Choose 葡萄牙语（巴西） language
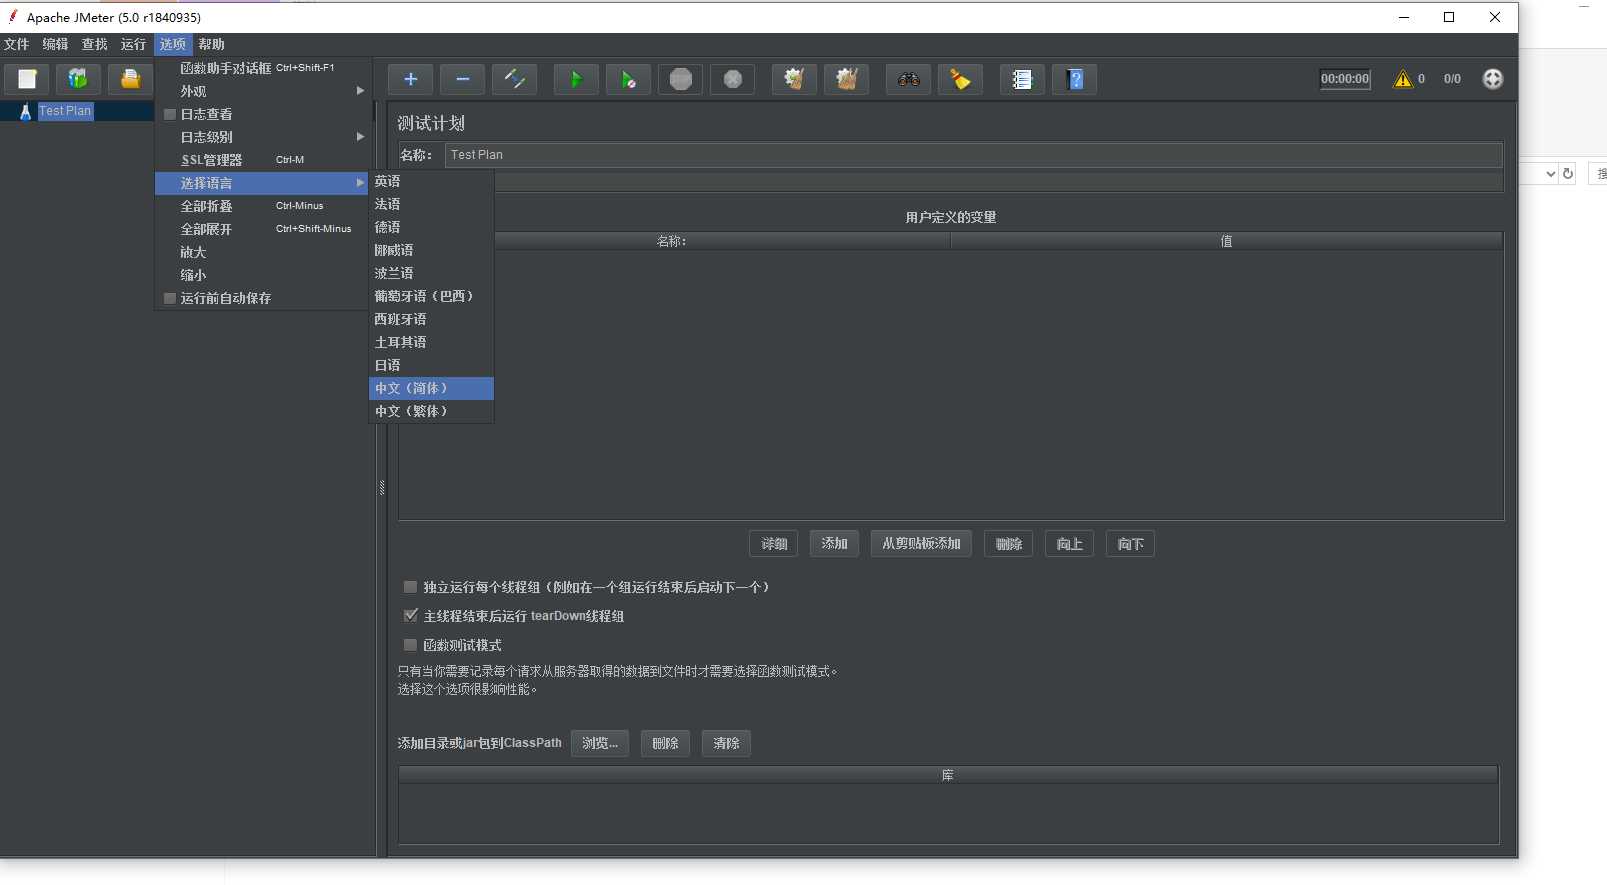The image size is (1607, 885). pos(431,296)
